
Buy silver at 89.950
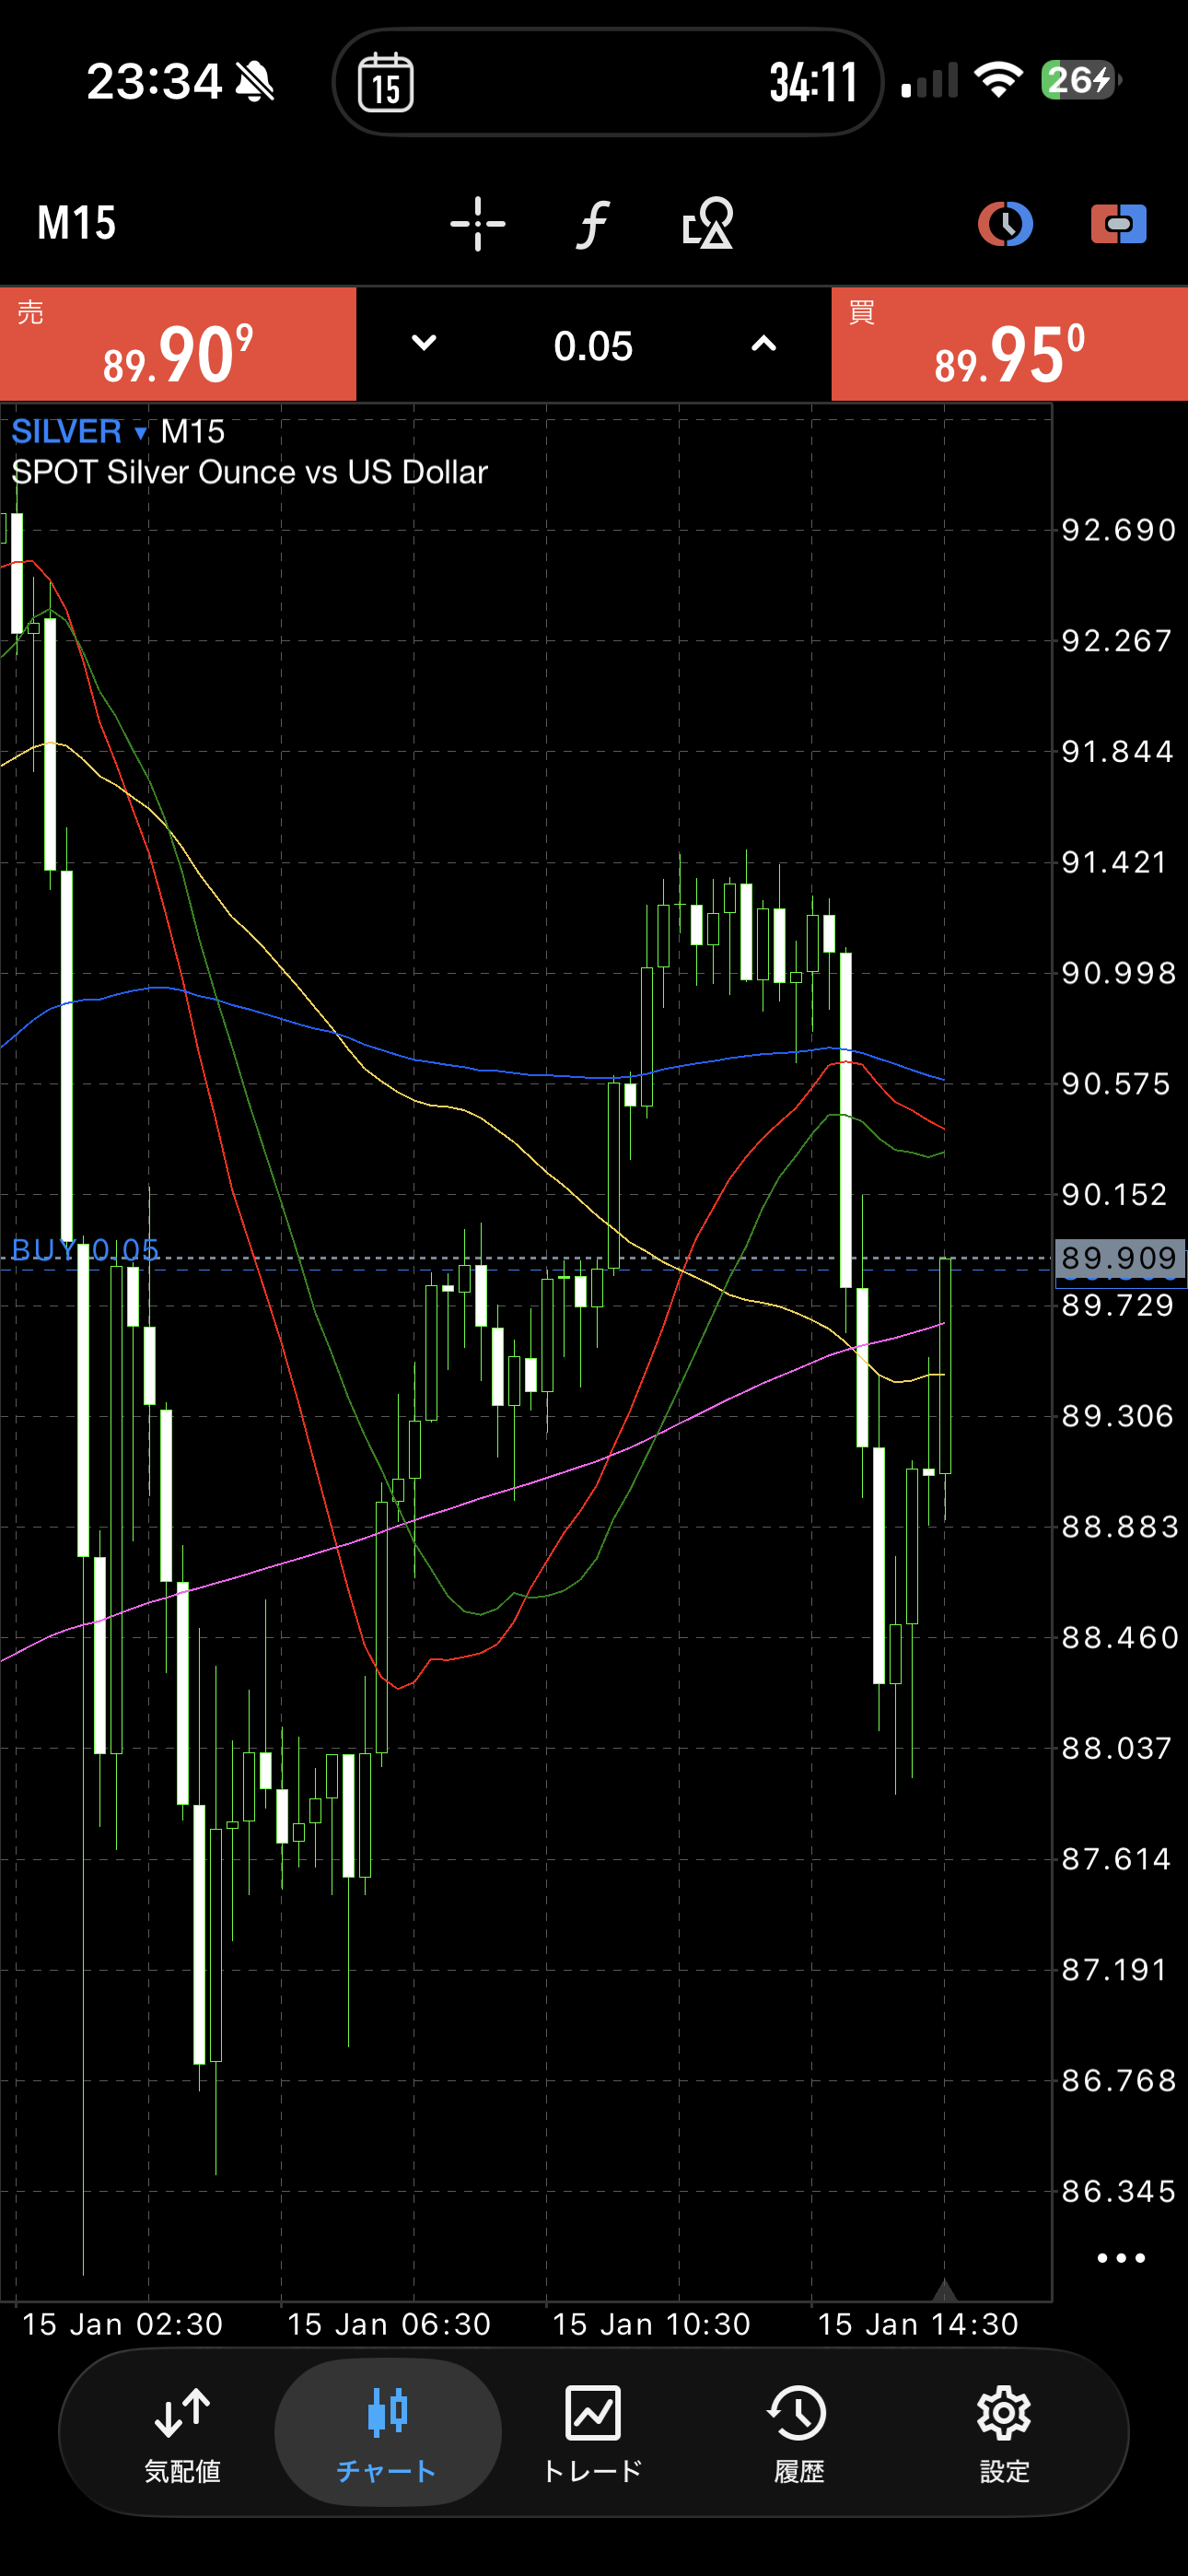coord(1009,345)
